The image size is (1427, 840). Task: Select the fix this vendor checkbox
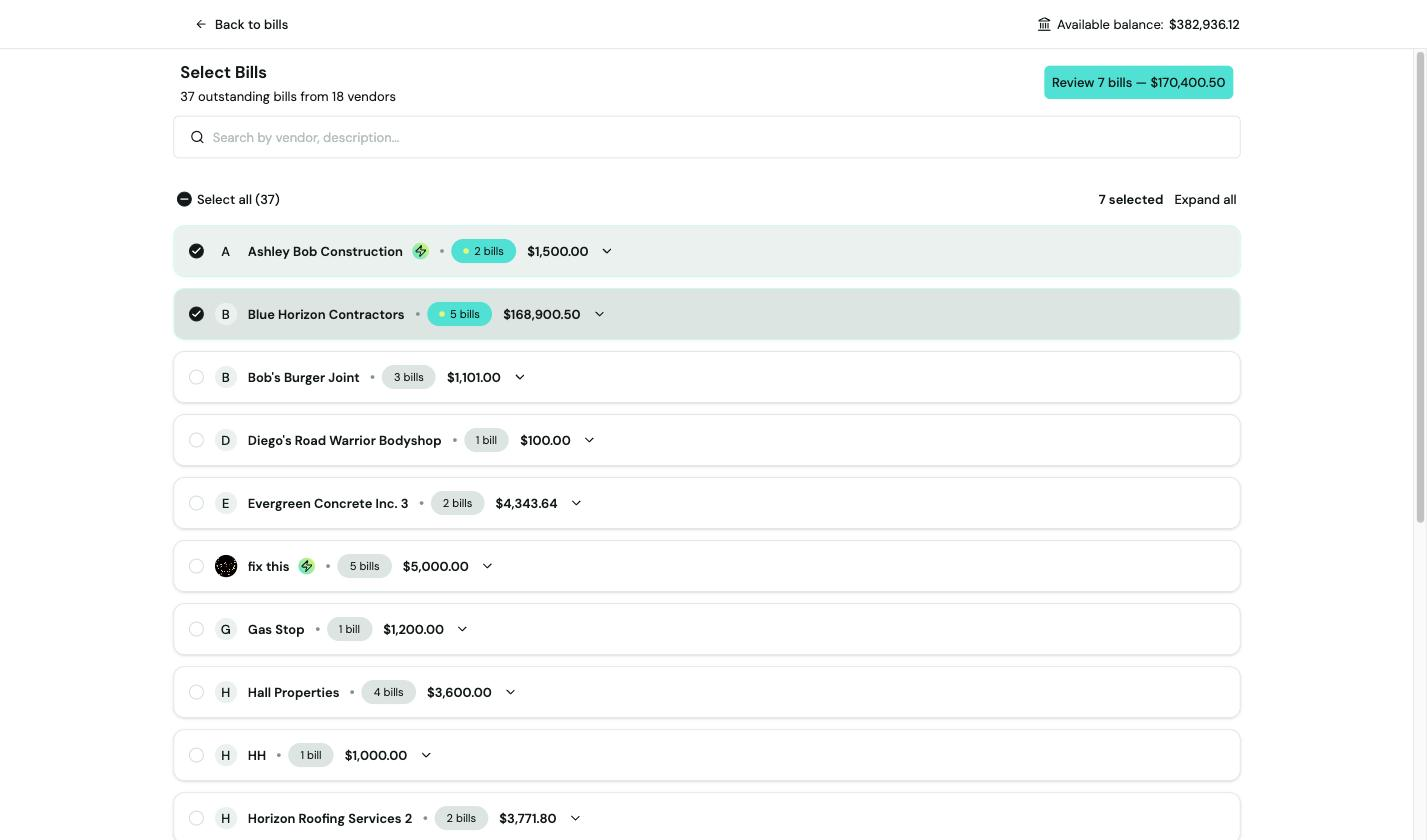196,566
